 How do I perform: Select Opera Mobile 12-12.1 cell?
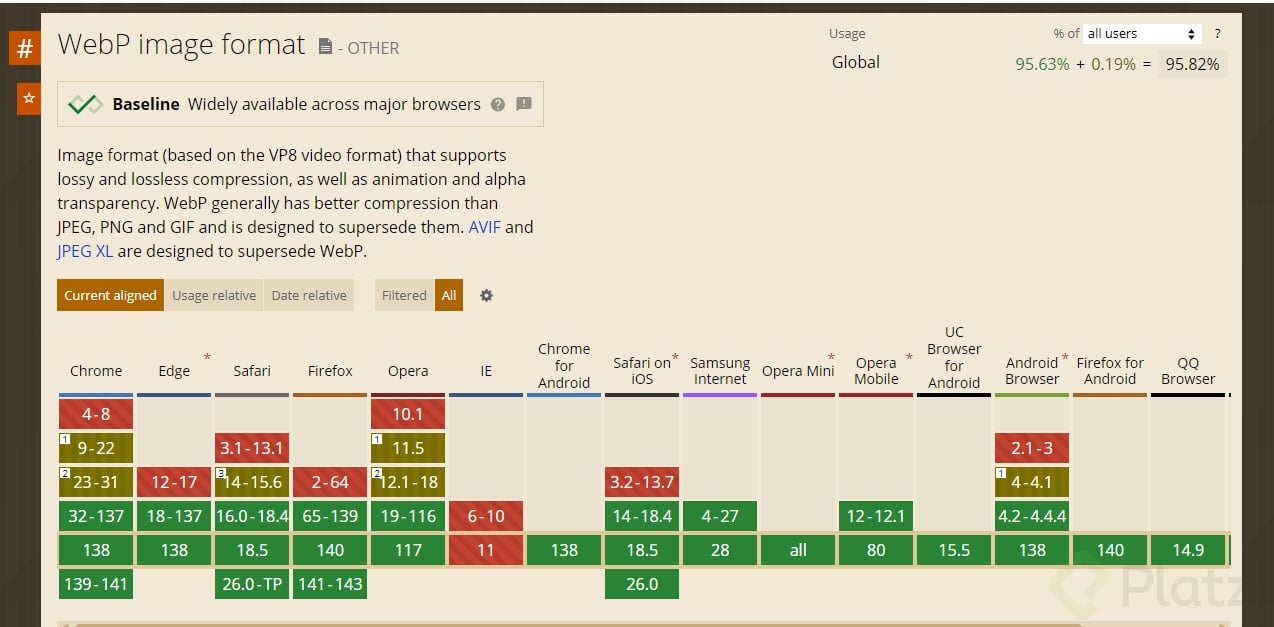876,516
